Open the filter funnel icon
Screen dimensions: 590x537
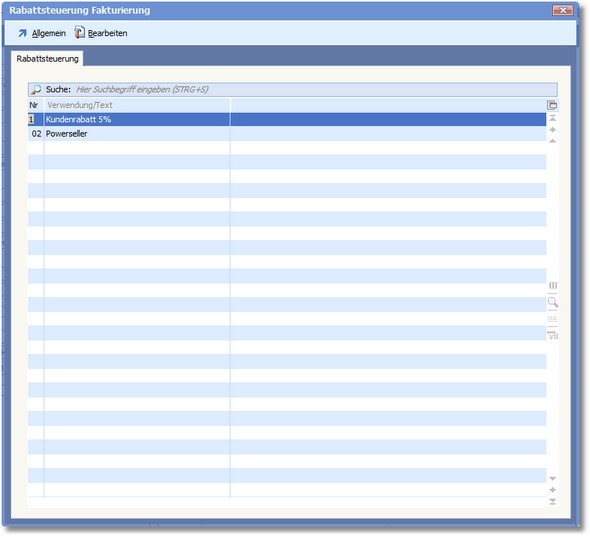pyautogui.click(x=552, y=335)
